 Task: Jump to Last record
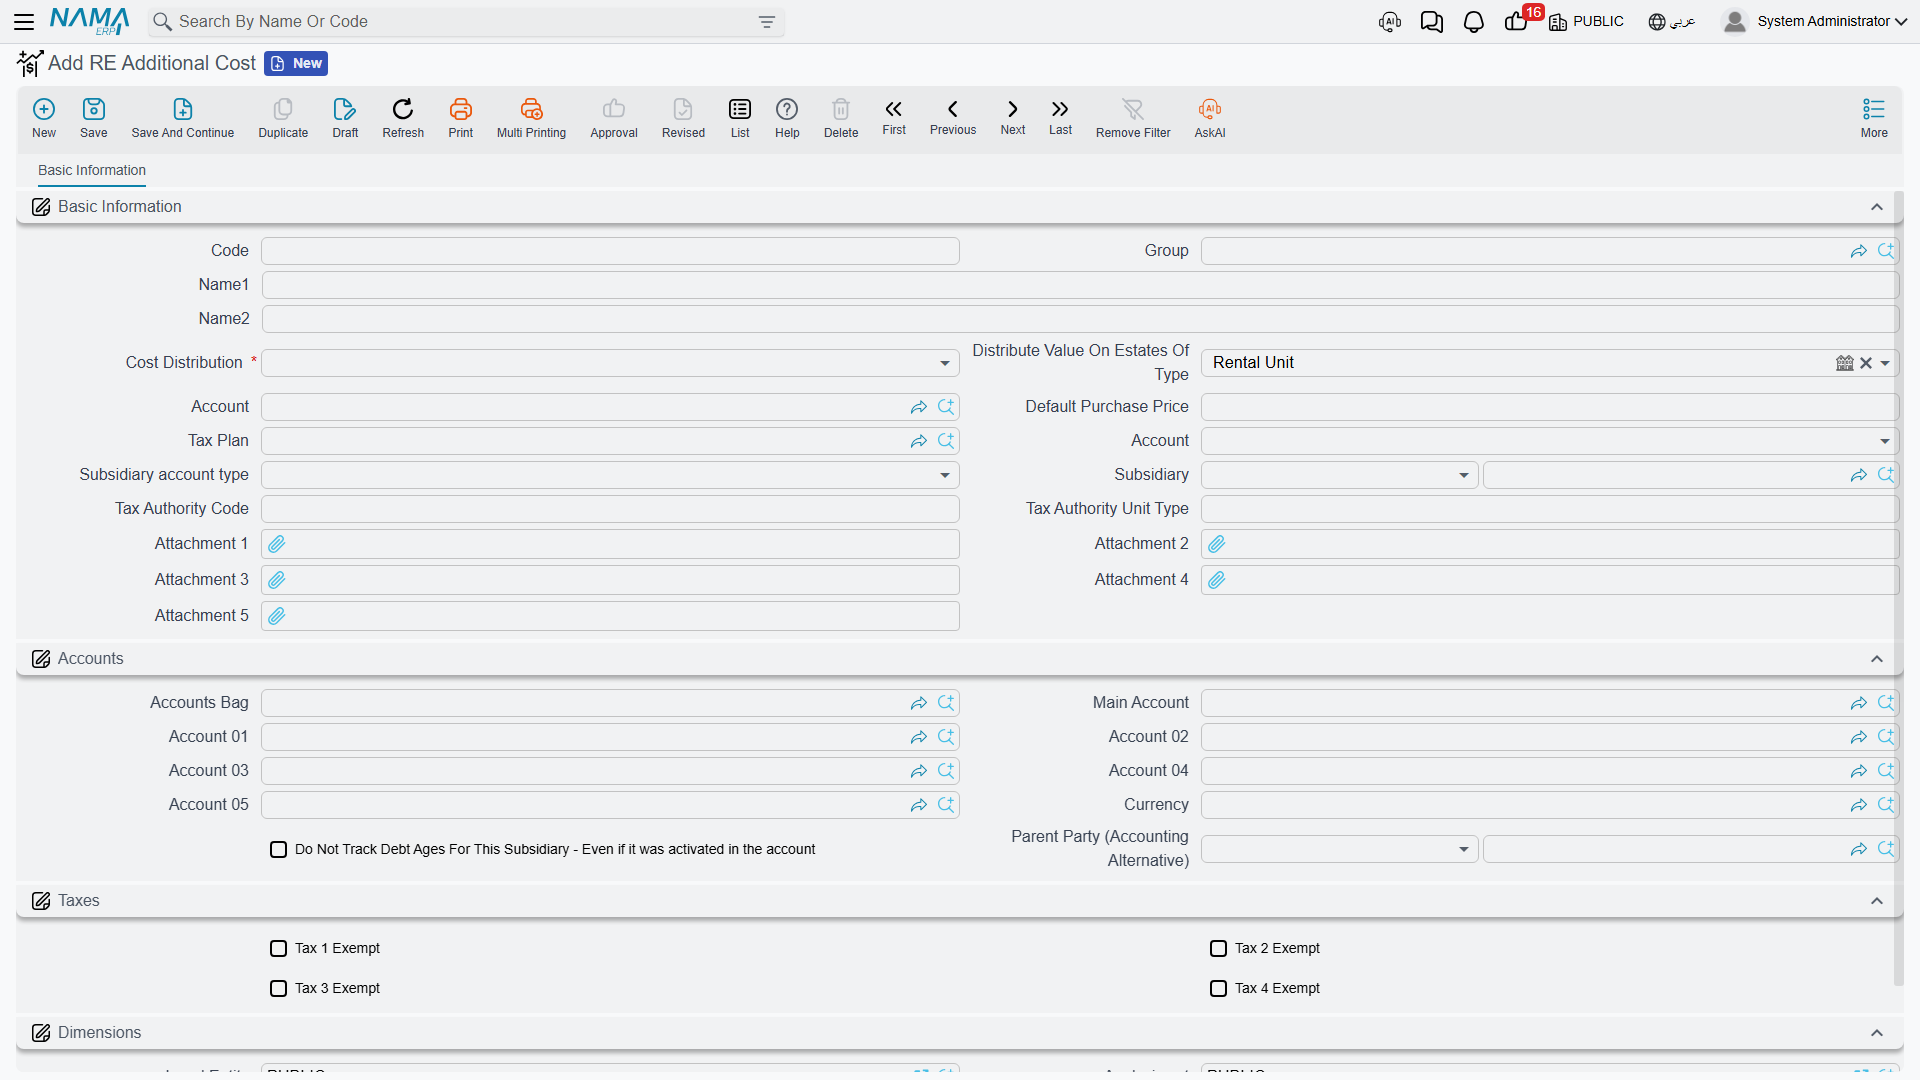pyautogui.click(x=1060, y=117)
